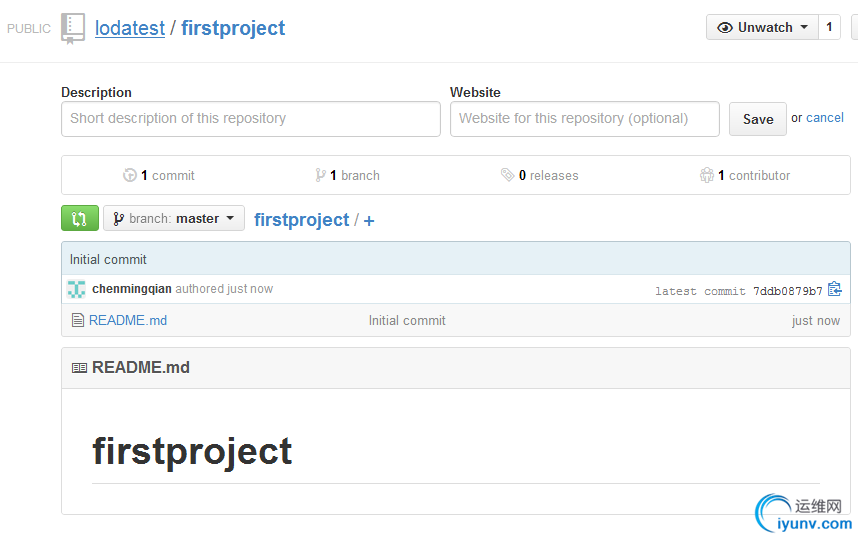Click the repository book icon near lodatest
The image size is (858, 540).
point(73,28)
